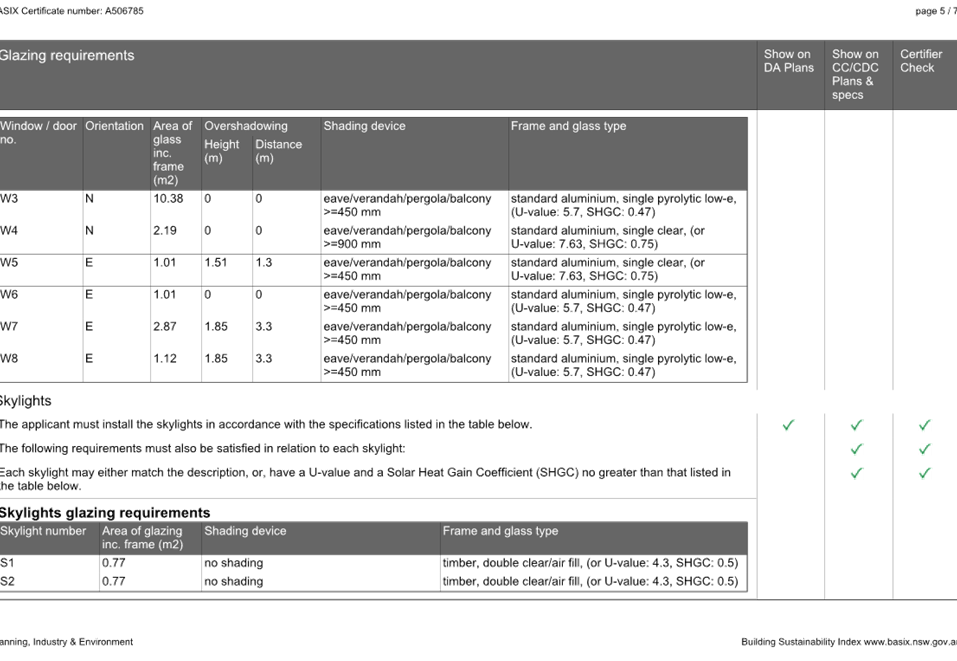Click 'no shading' in the S2 row
This screenshot has width=957, height=661.
pos(234,581)
